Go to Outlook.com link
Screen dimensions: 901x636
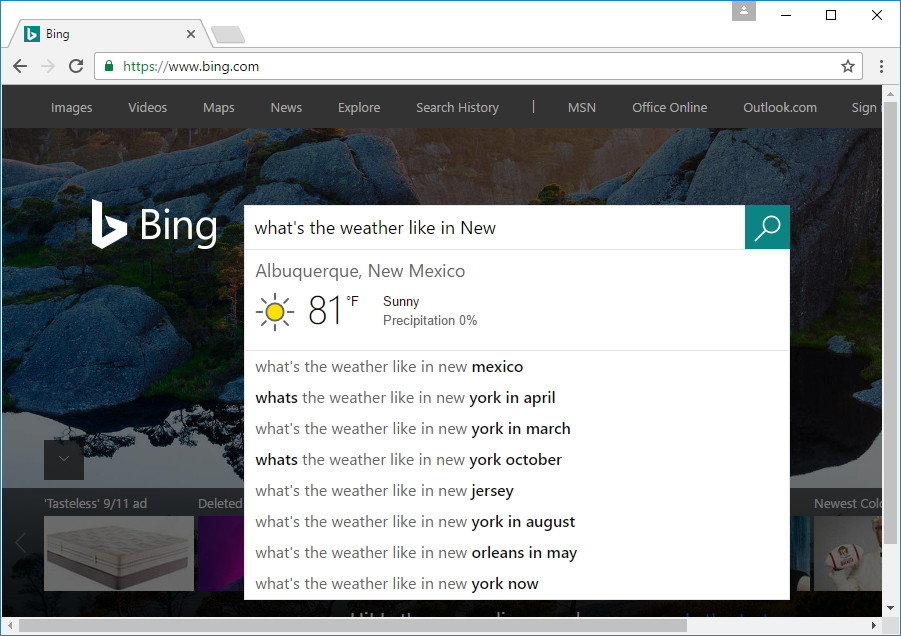[x=780, y=107]
